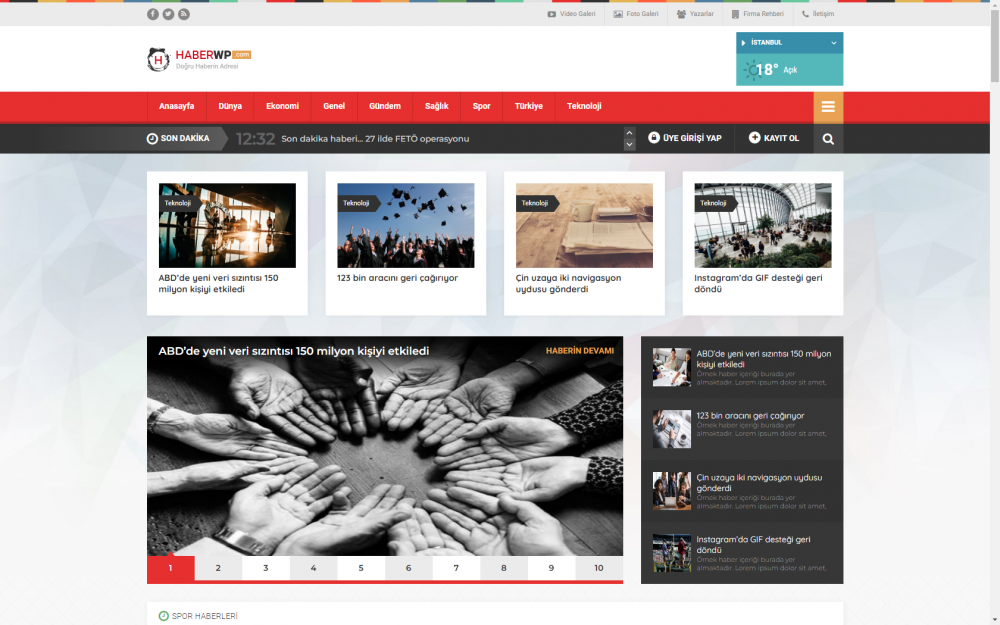1000x625 pixels.
Task: Open the Twitter social icon
Action: [168, 14]
